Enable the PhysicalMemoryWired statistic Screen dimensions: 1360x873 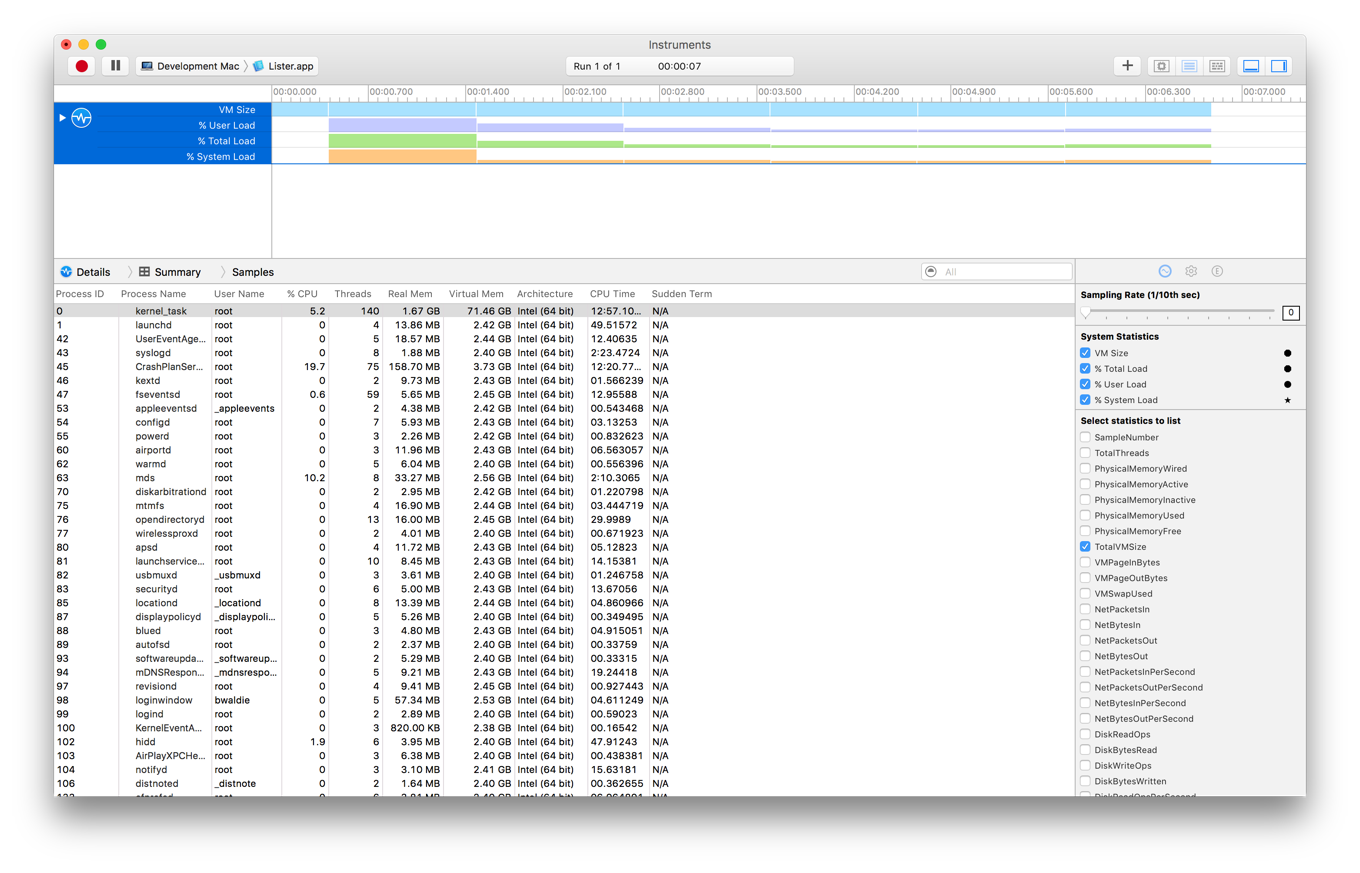(1085, 468)
